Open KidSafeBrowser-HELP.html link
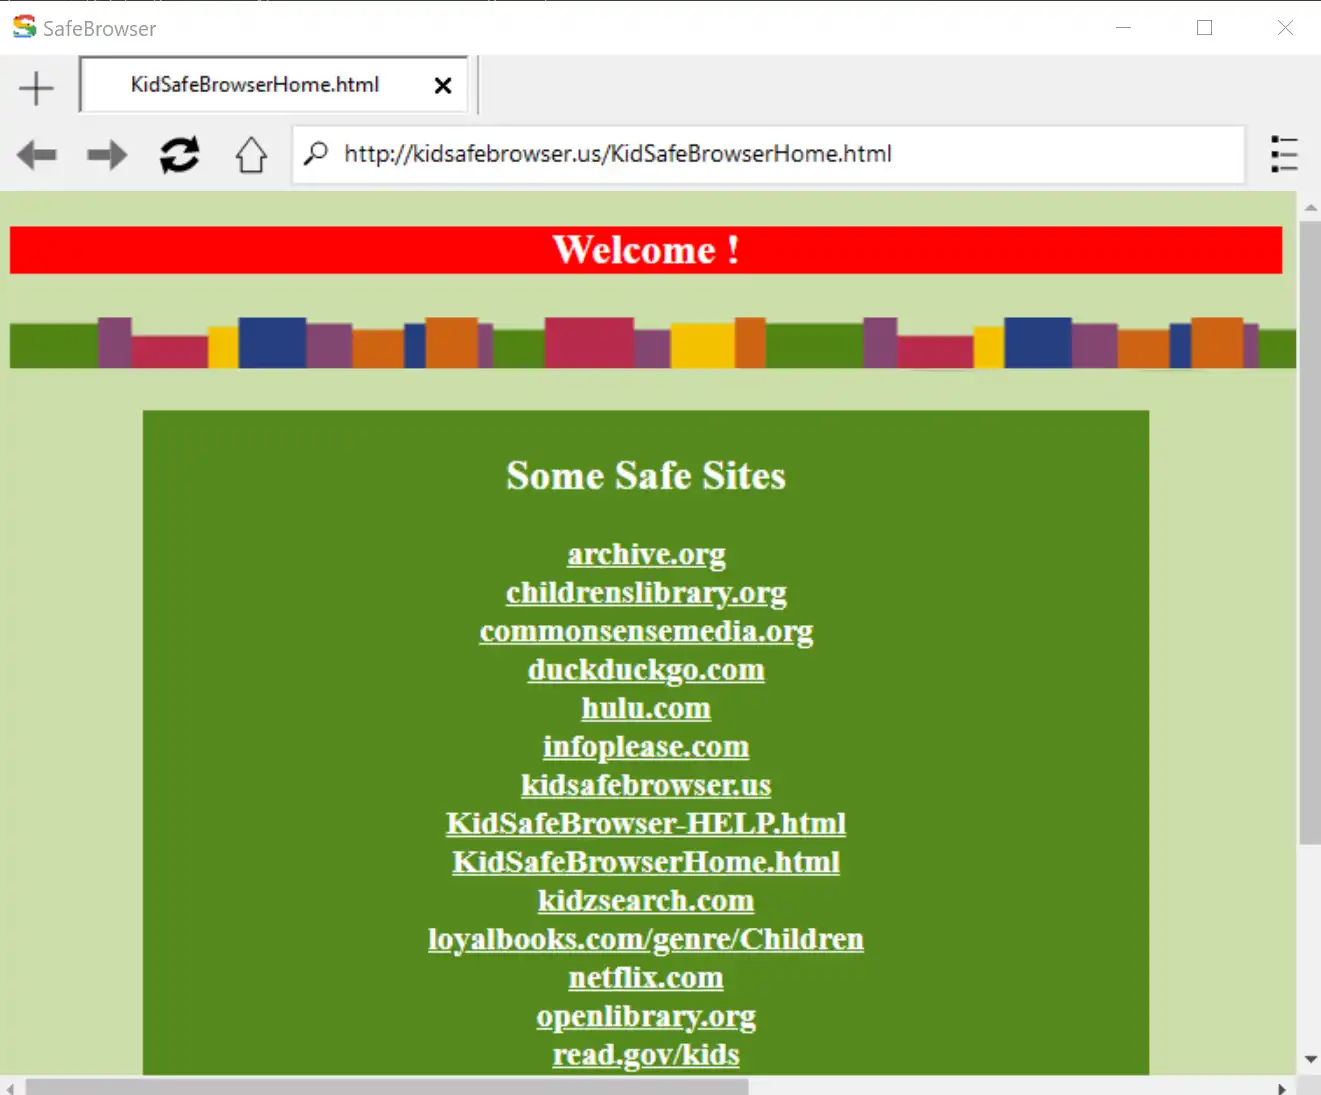 click(x=646, y=823)
